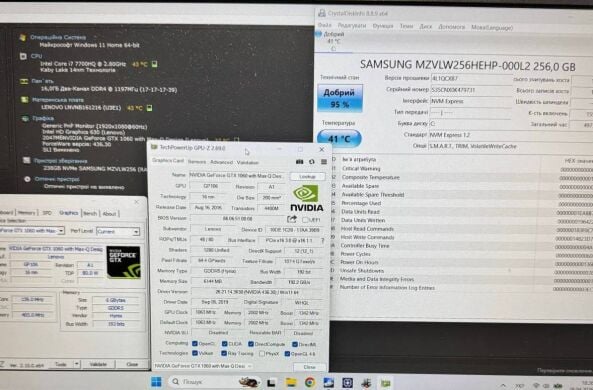Click the Optical Drives icon in Speccy
Screen dimensions: 593x390
coord(27,179)
